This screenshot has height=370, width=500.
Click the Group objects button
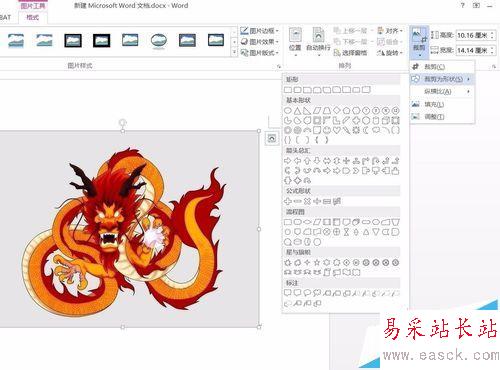coord(390,42)
